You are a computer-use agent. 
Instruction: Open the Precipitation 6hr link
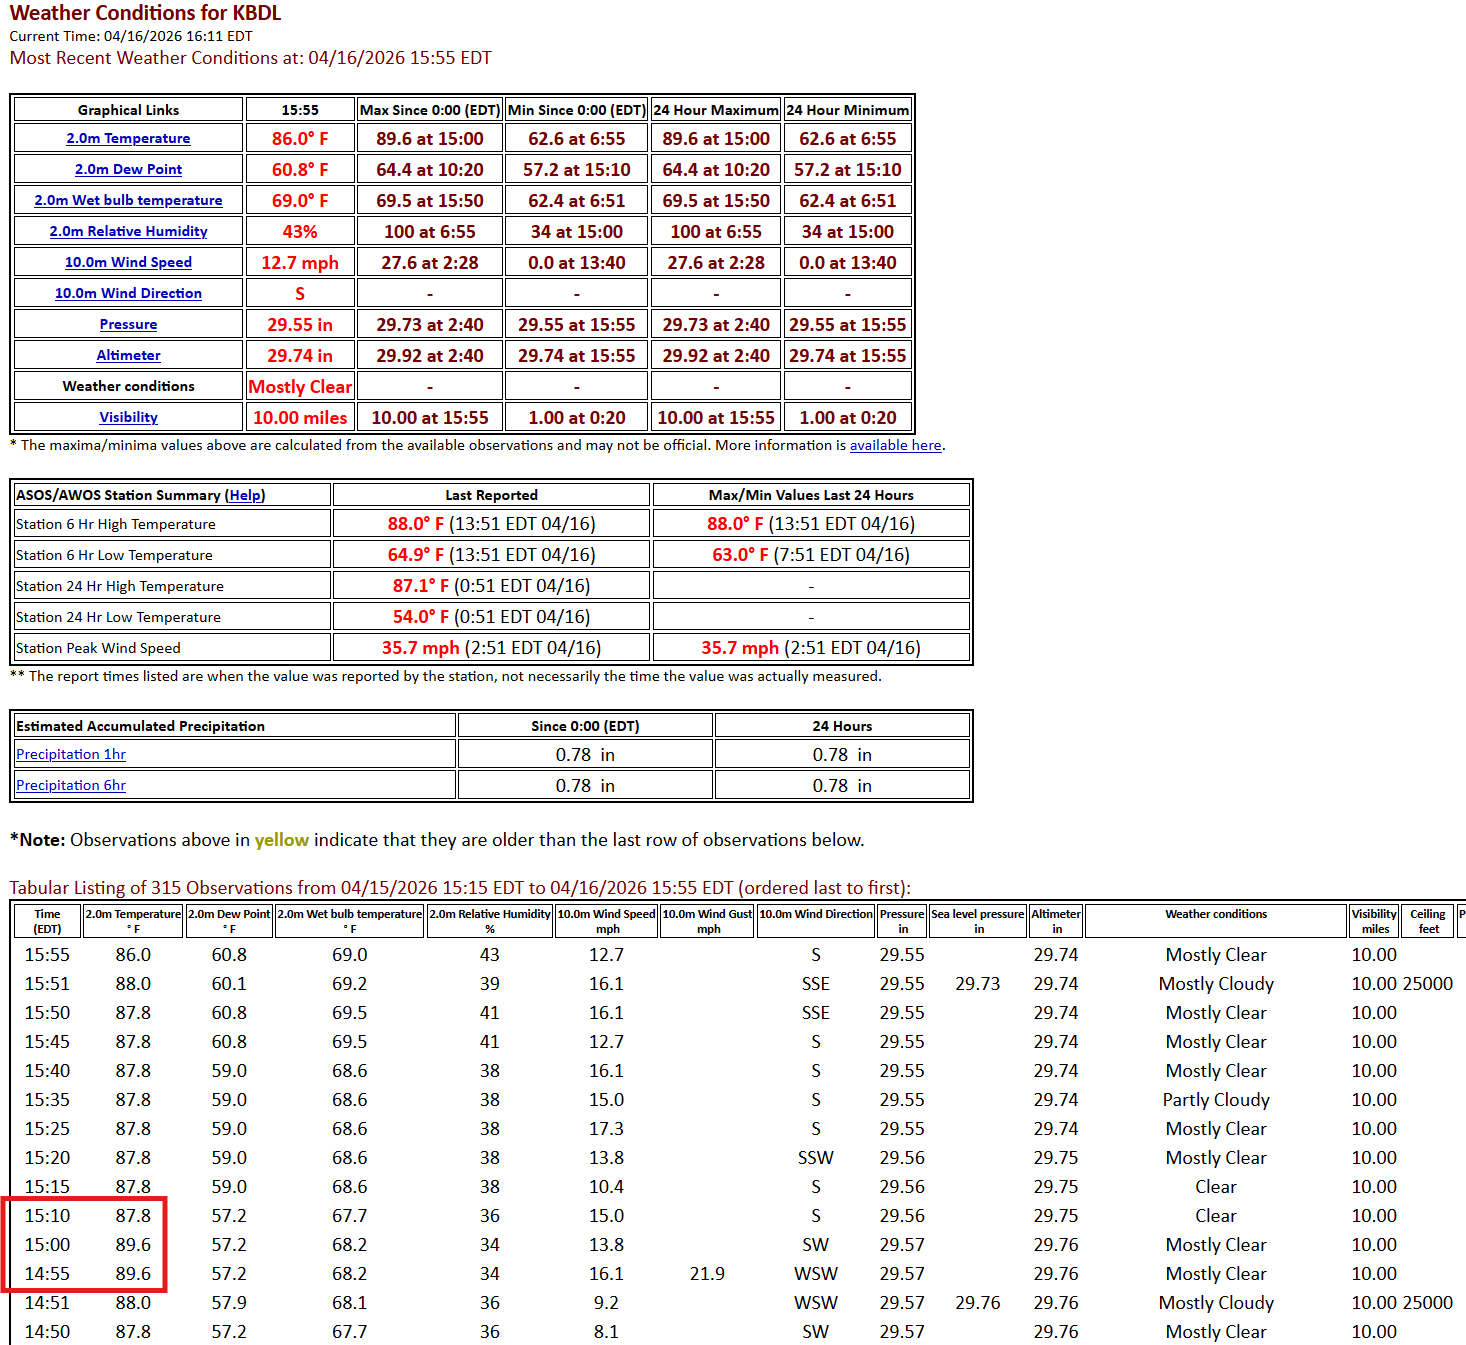(71, 786)
